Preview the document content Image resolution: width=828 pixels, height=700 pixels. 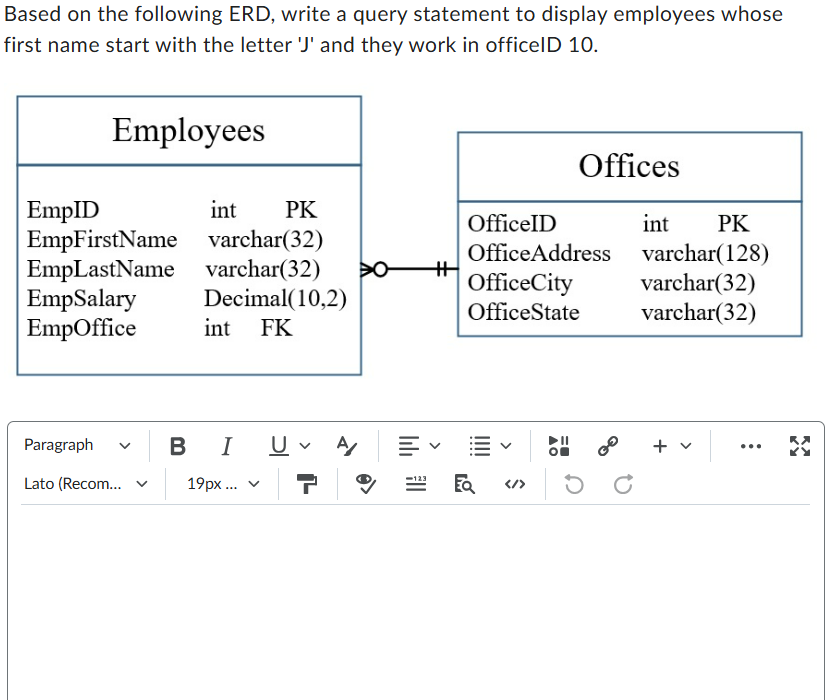[x=464, y=483]
